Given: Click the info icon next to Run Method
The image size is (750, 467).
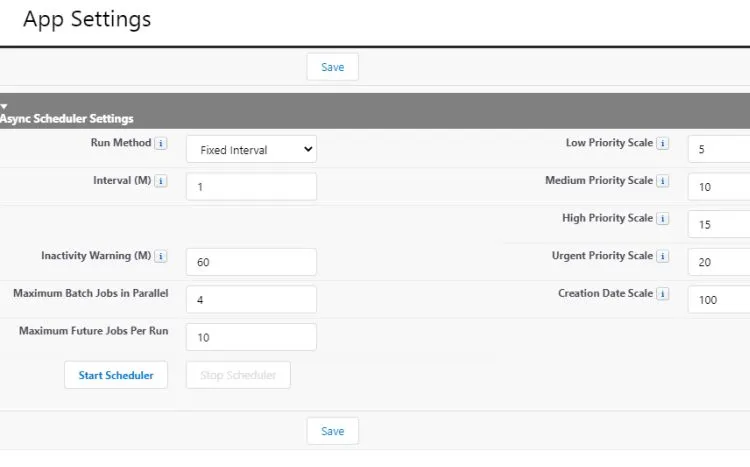Looking at the screenshot, I should [x=161, y=143].
